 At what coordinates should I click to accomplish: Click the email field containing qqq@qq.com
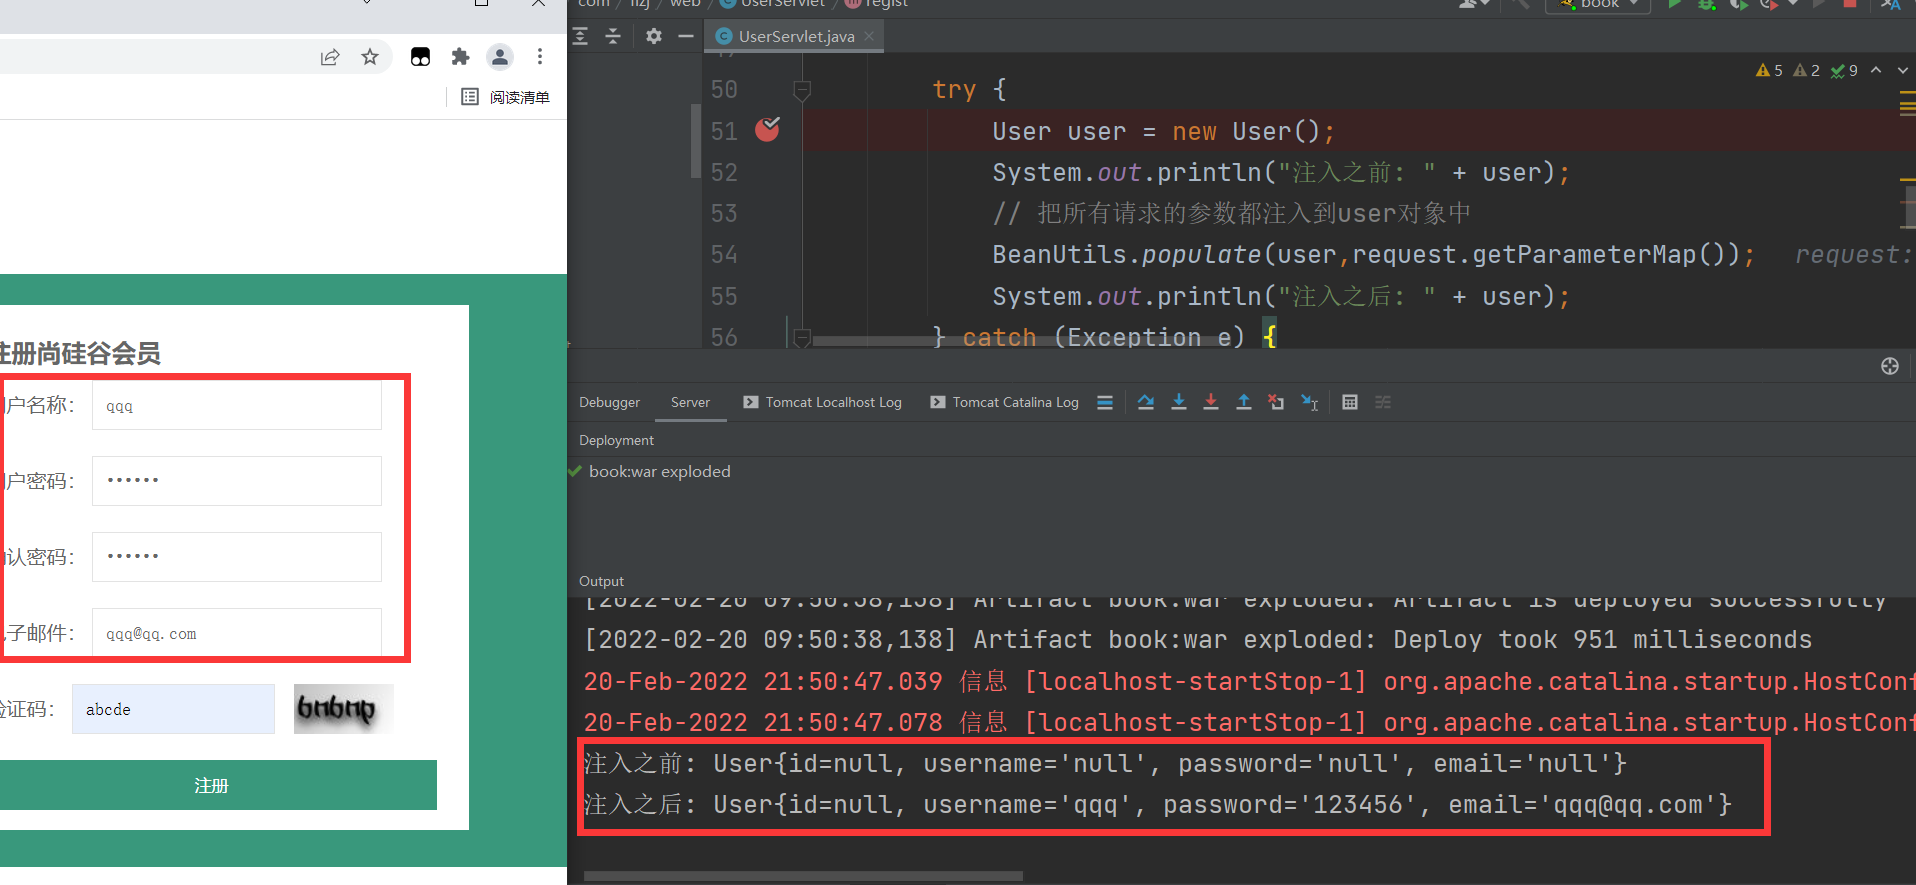click(x=237, y=633)
